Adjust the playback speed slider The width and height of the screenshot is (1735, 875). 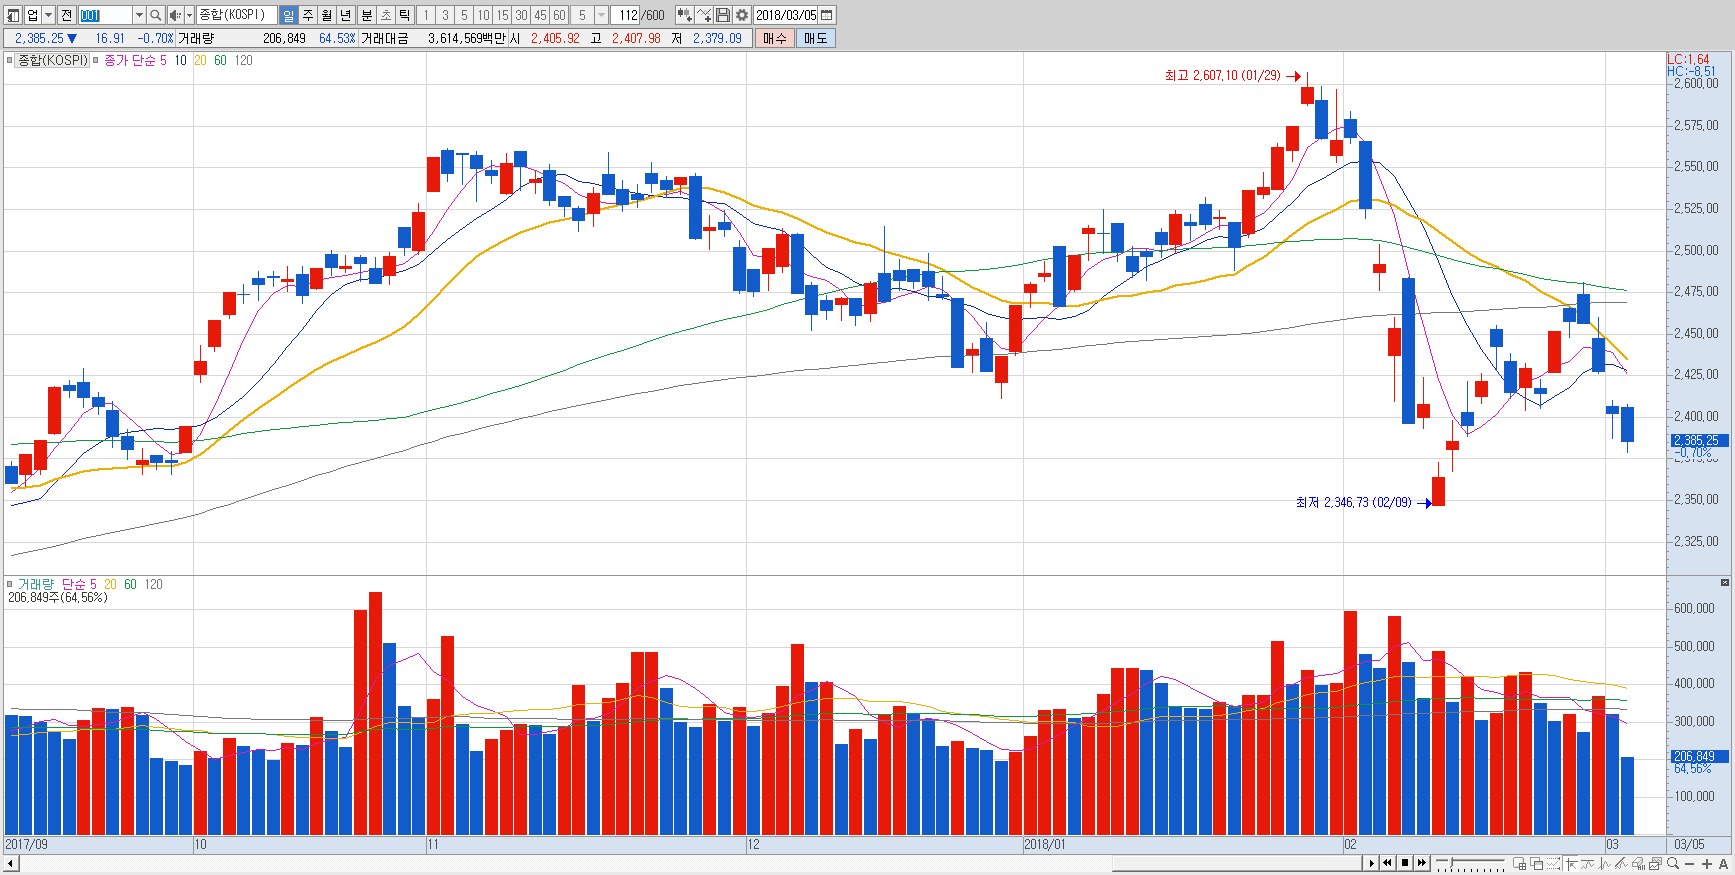pos(1470,863)
